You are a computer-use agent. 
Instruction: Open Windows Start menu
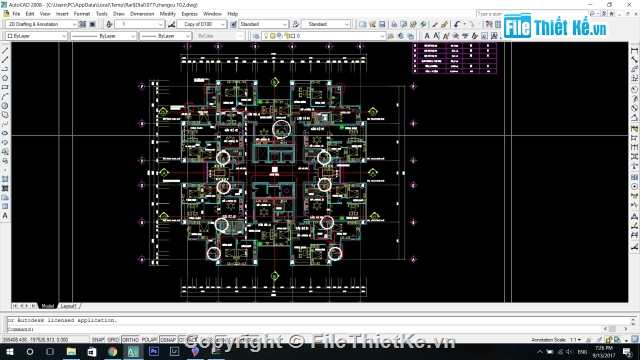click(x=9, y=351)
